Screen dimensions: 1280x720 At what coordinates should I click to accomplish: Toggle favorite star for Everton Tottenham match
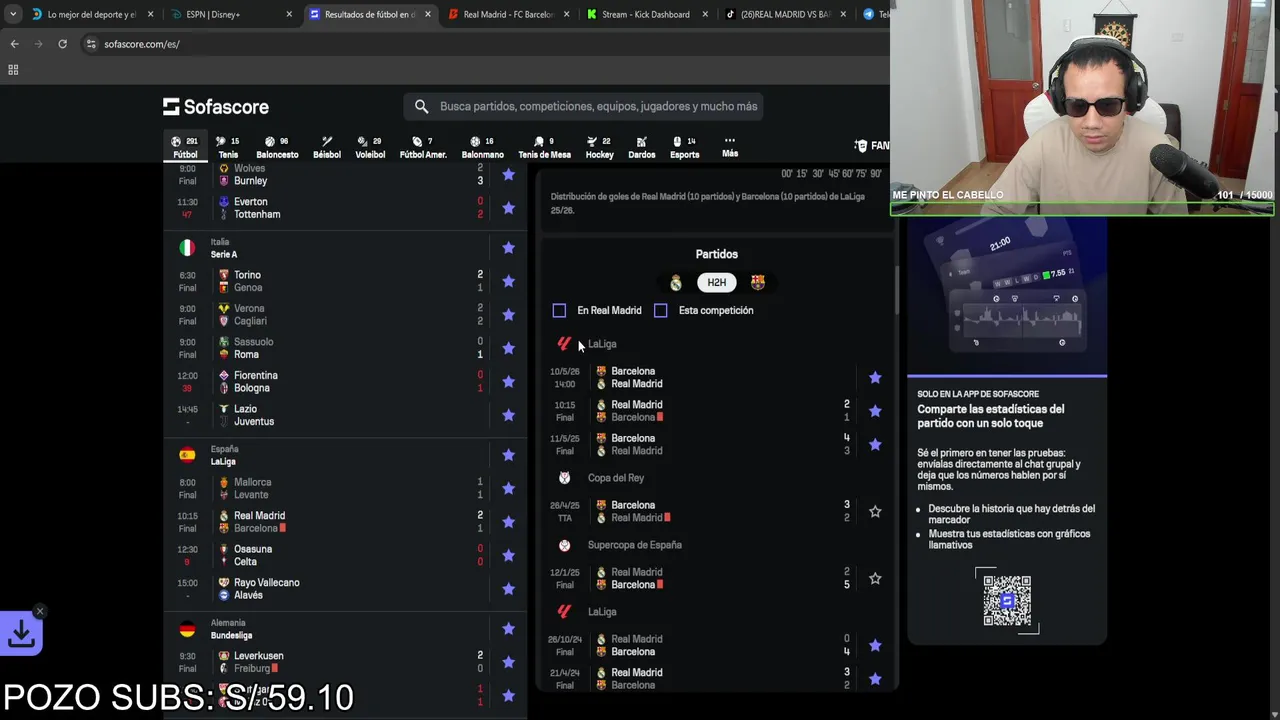pyautogui.click(x=508, y=208)
